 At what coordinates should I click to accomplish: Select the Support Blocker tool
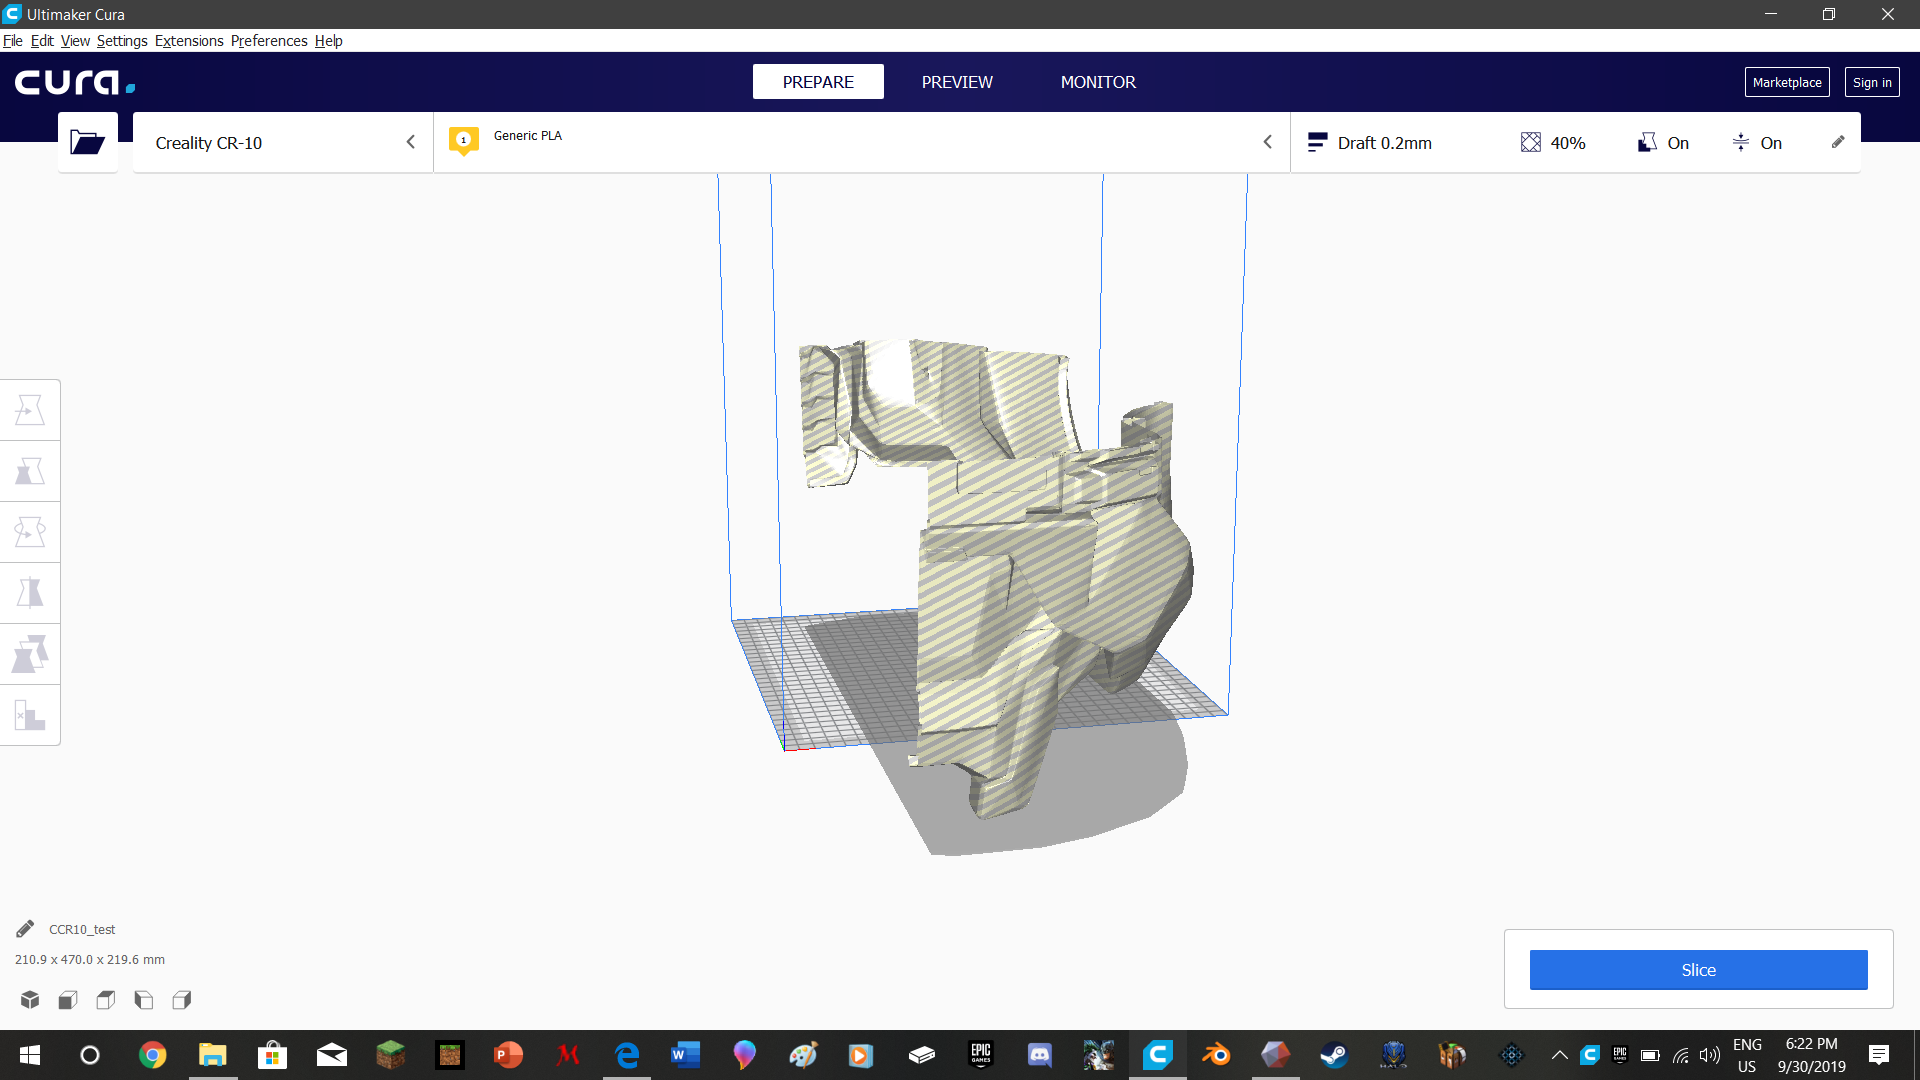30,715
